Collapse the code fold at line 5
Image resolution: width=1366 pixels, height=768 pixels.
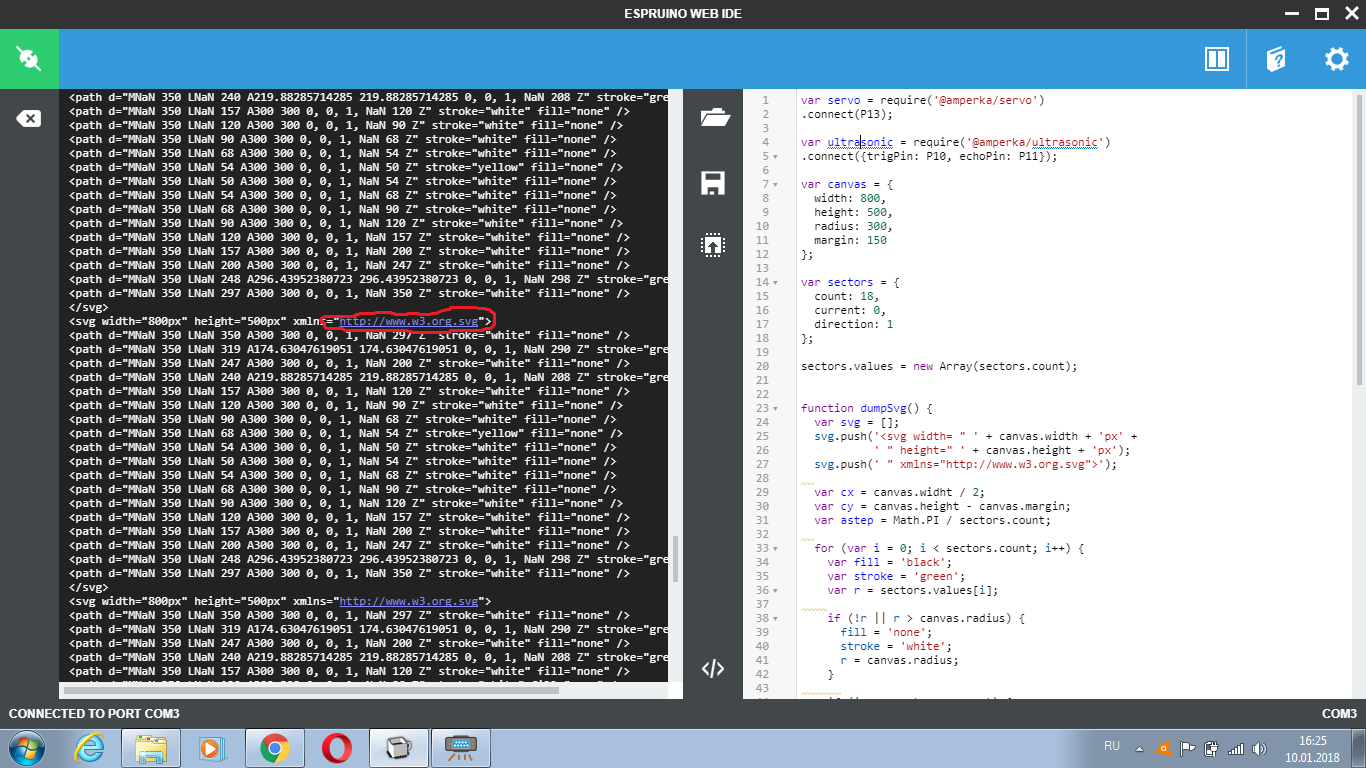pos(775,156)
